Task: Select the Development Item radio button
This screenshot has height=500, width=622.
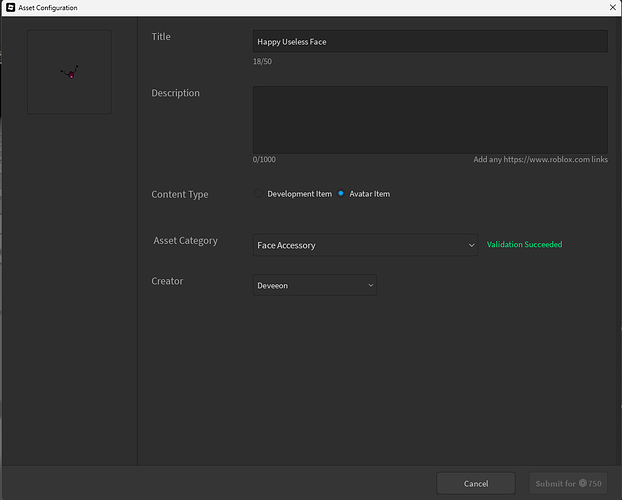Action: (259, 194)
